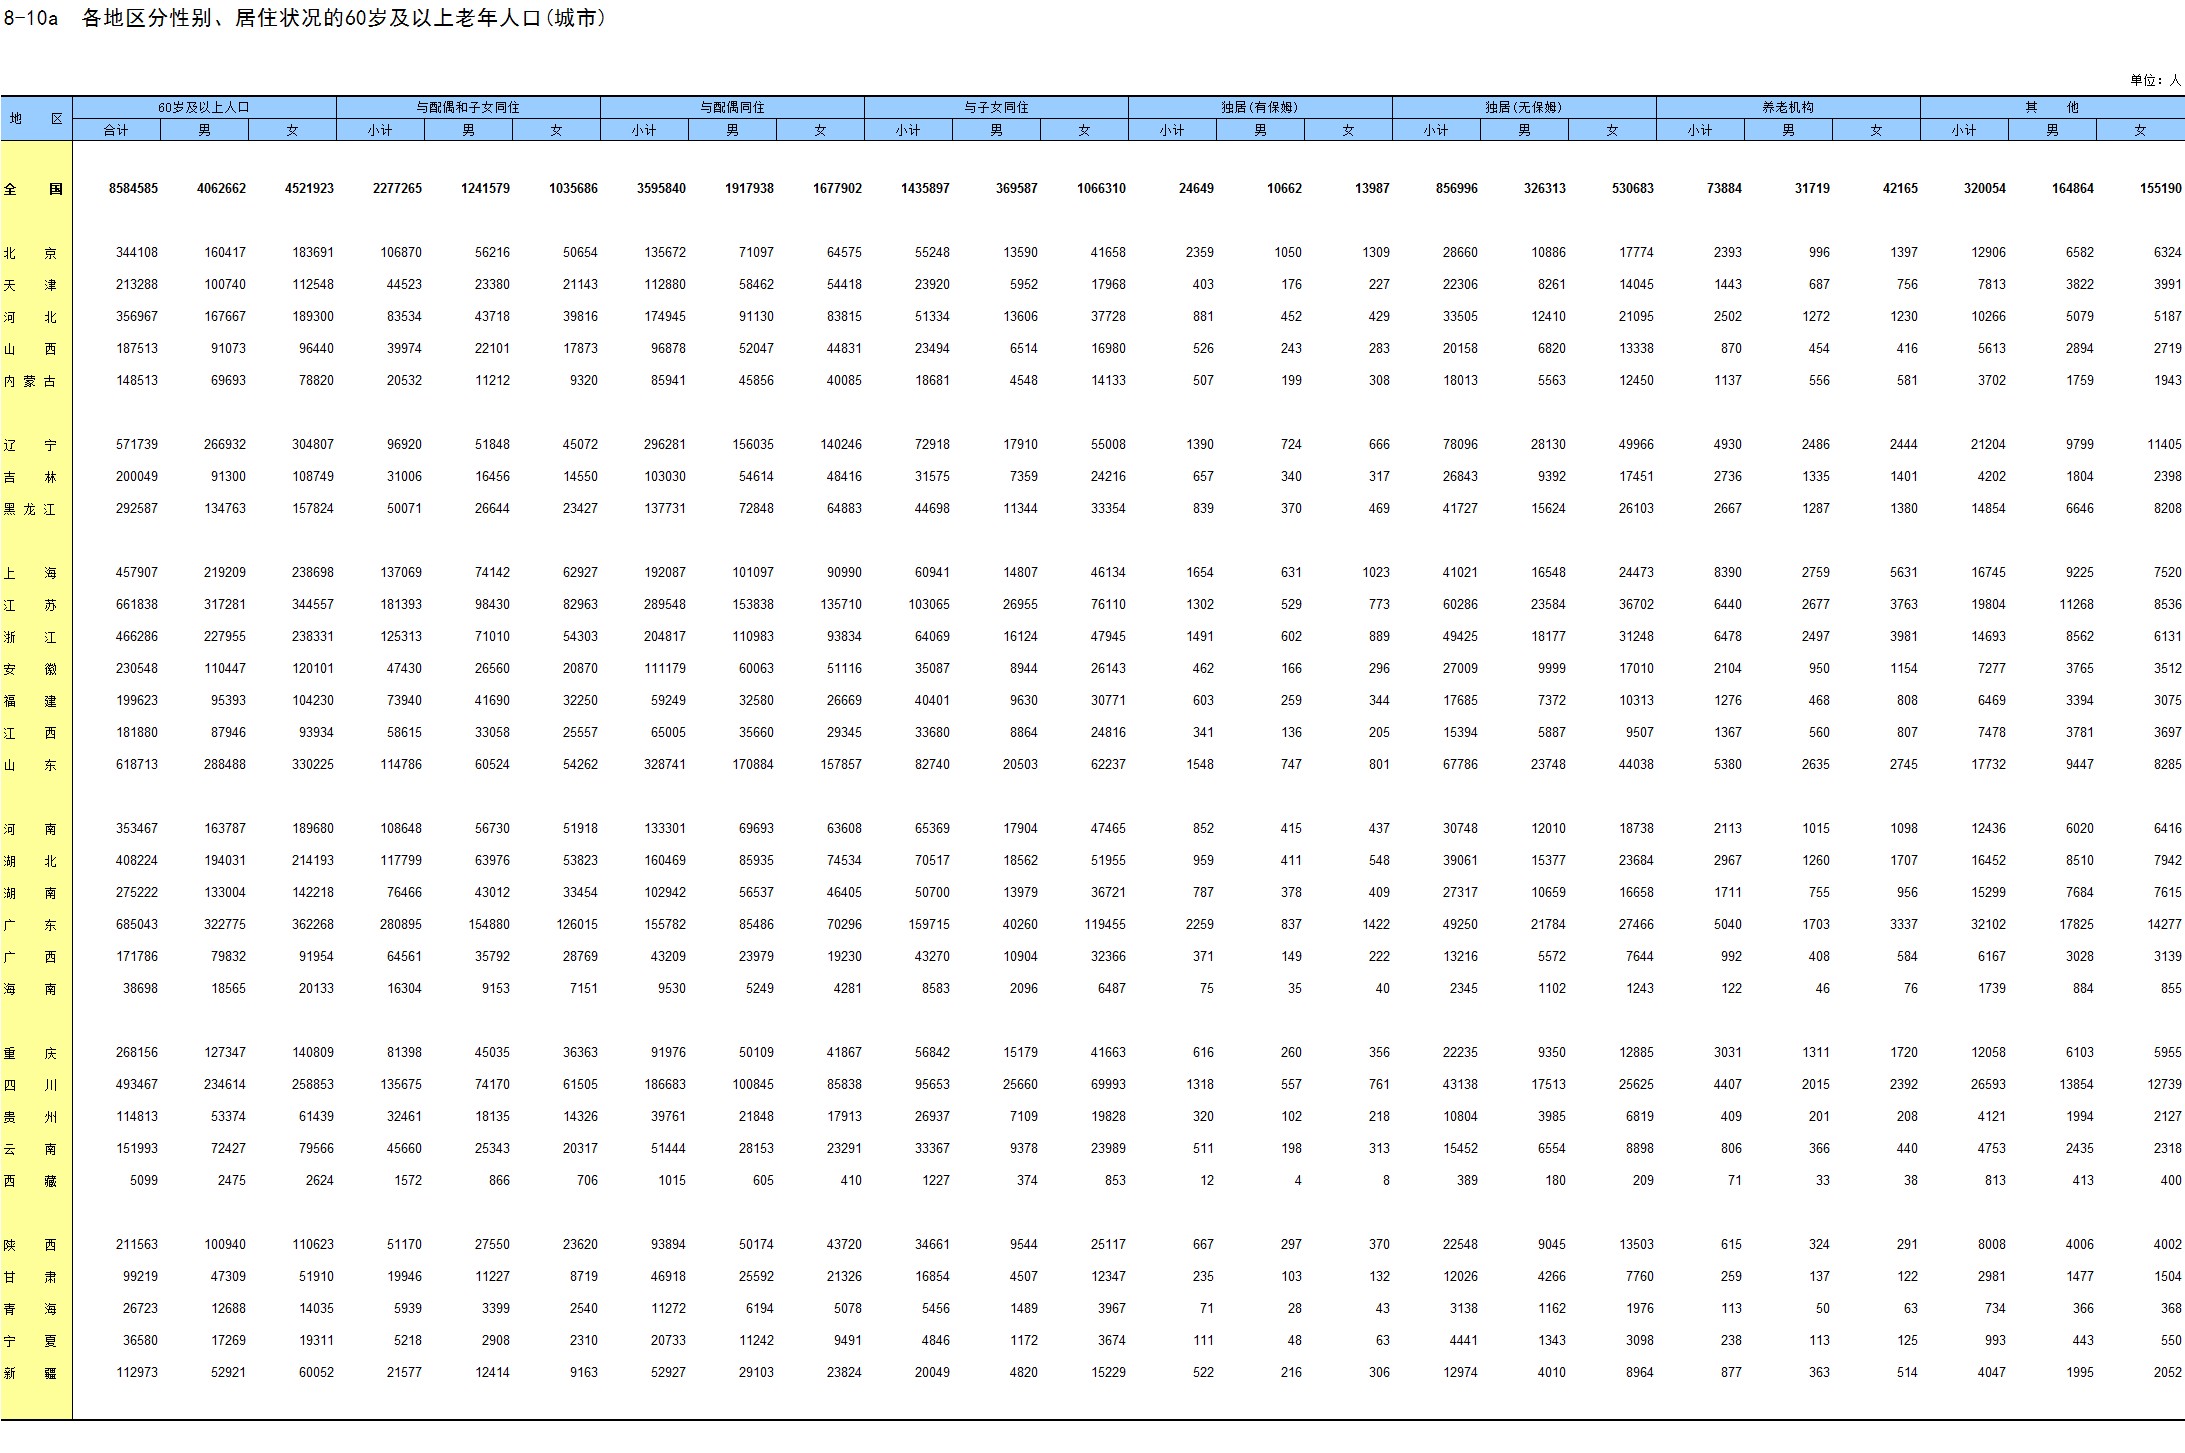Click Shandong value 328741
Viewport: 2185px width, 1453px height.
[x=665, y=764]
